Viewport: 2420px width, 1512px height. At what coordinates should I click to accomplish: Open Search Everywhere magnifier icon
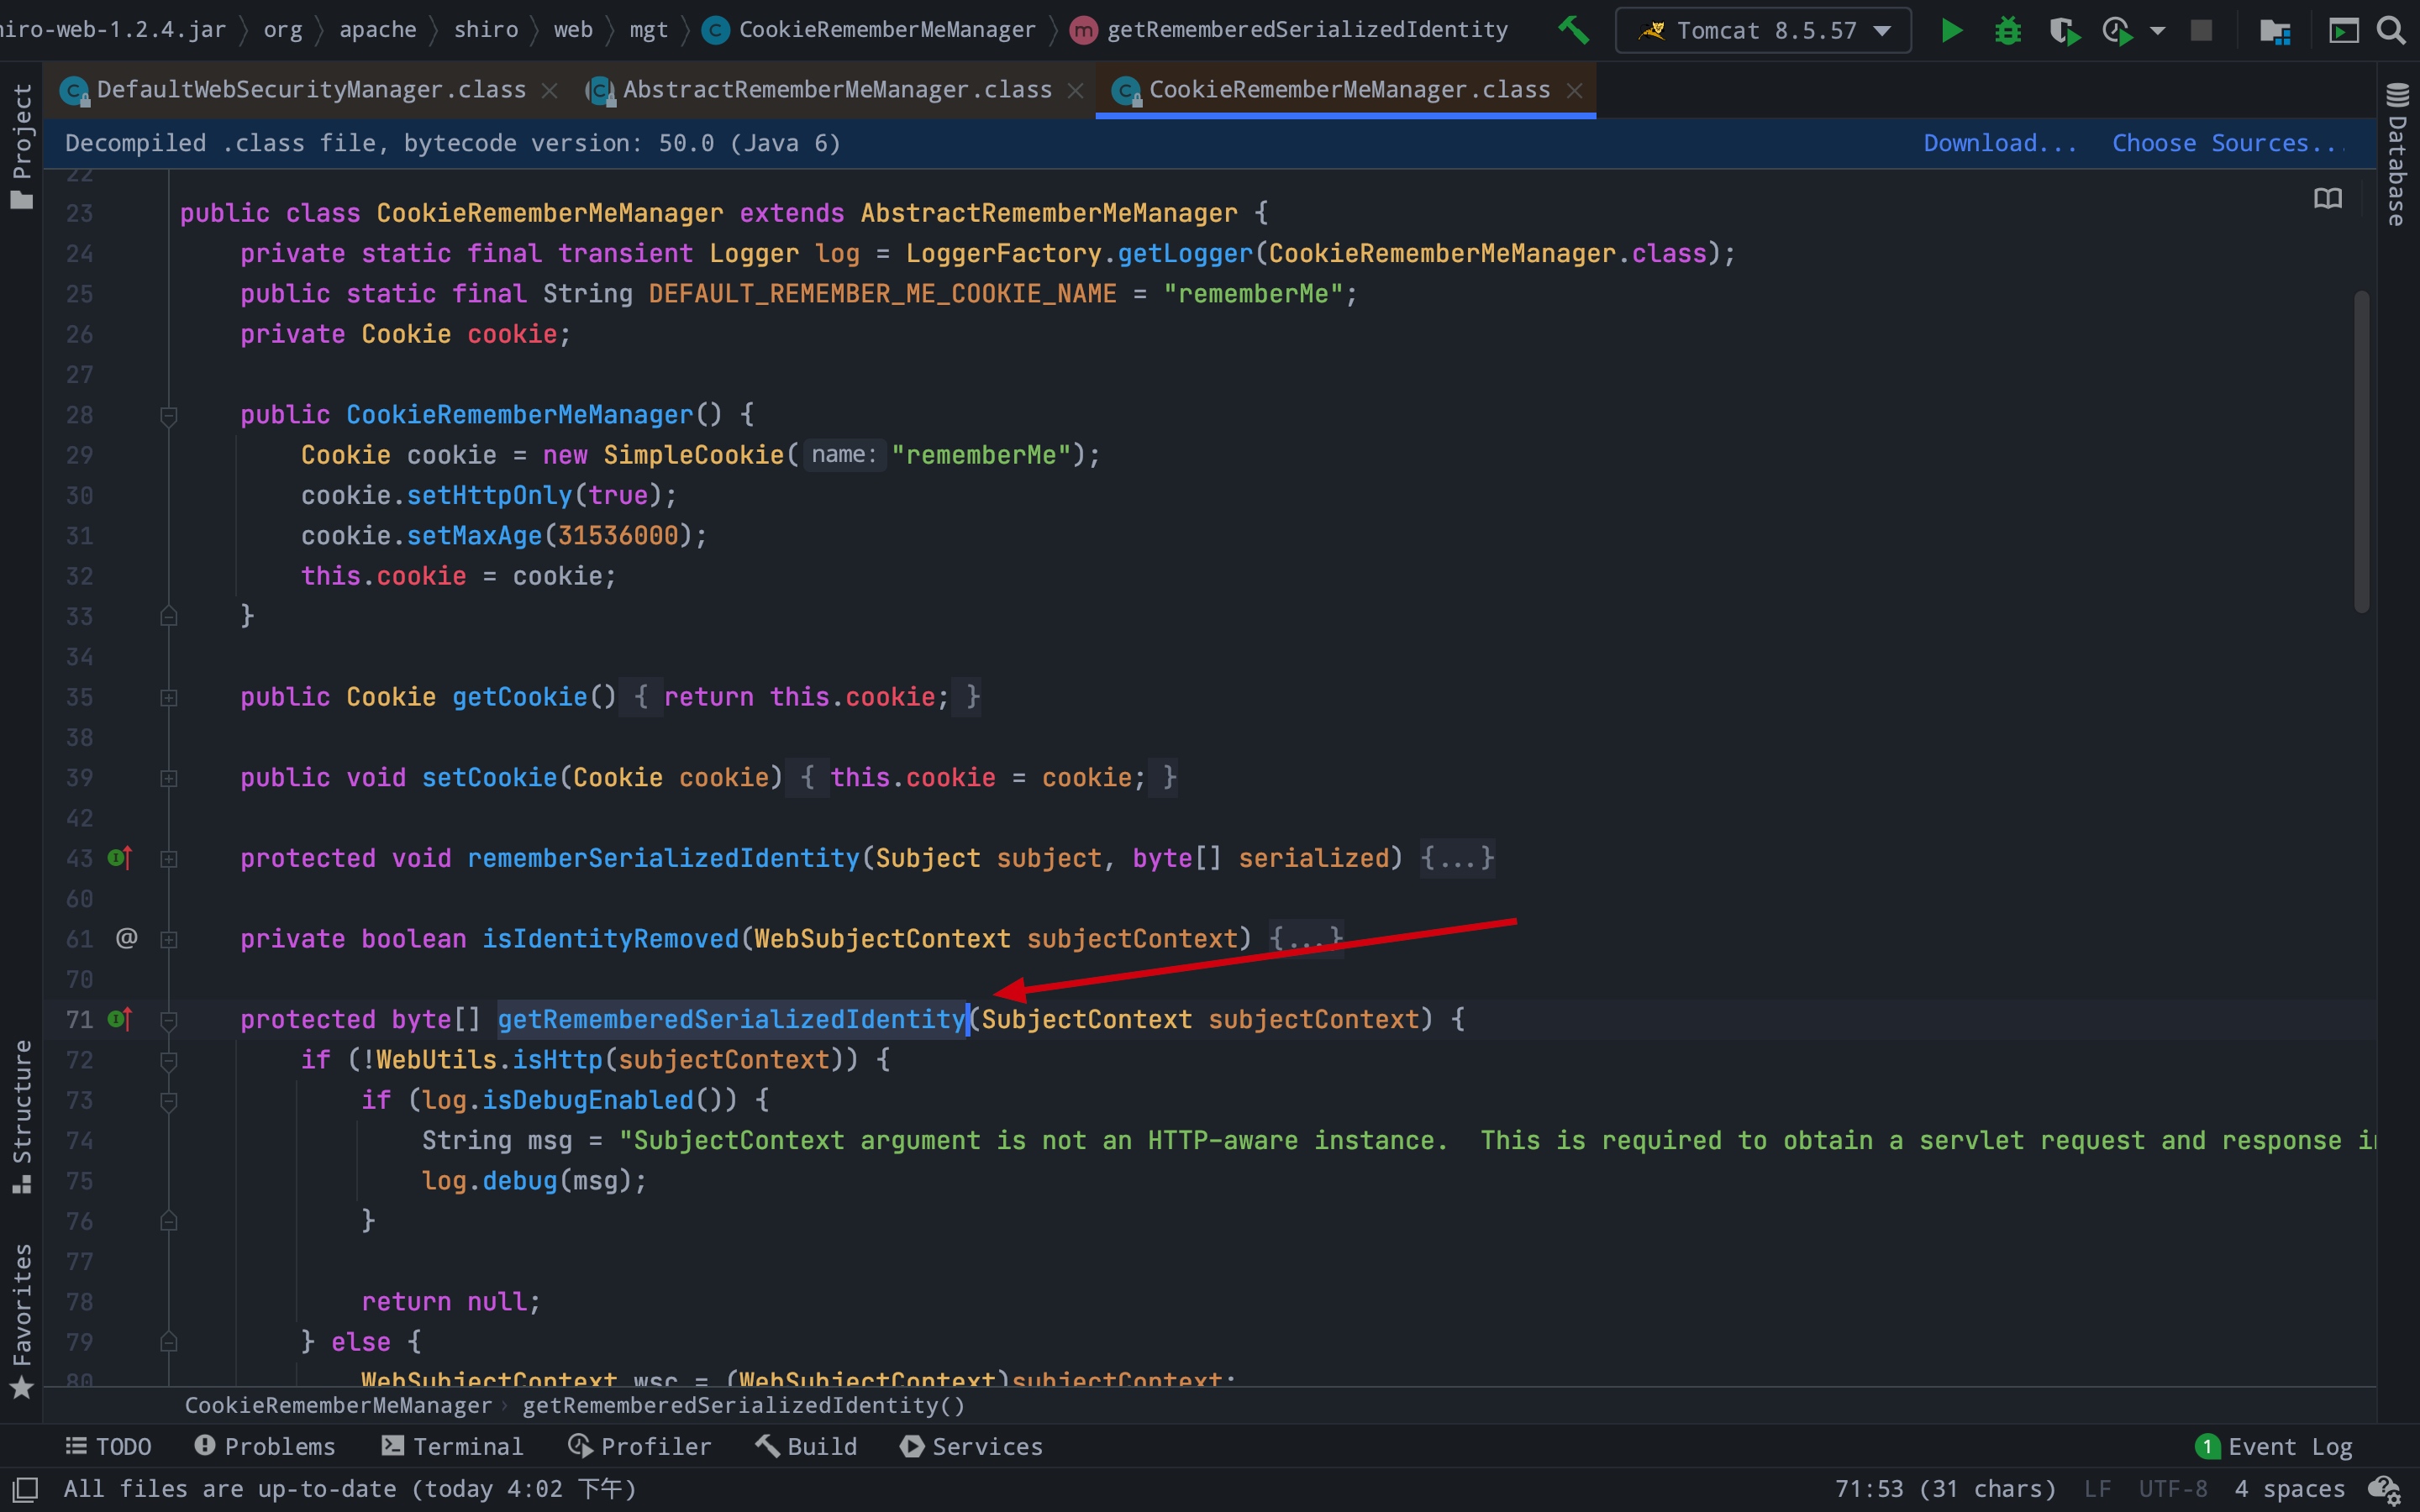click(x=2391, y=30)
